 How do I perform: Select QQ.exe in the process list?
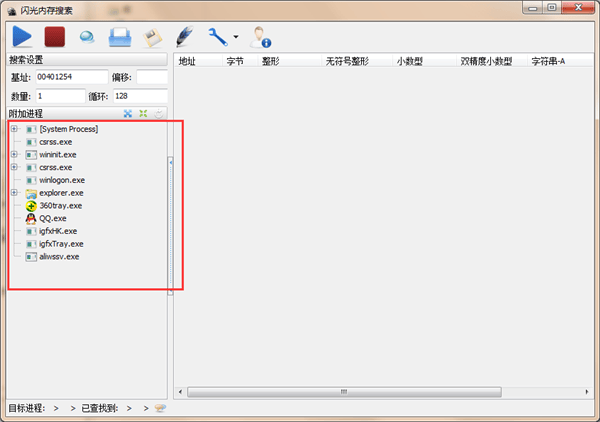[52, 218]
